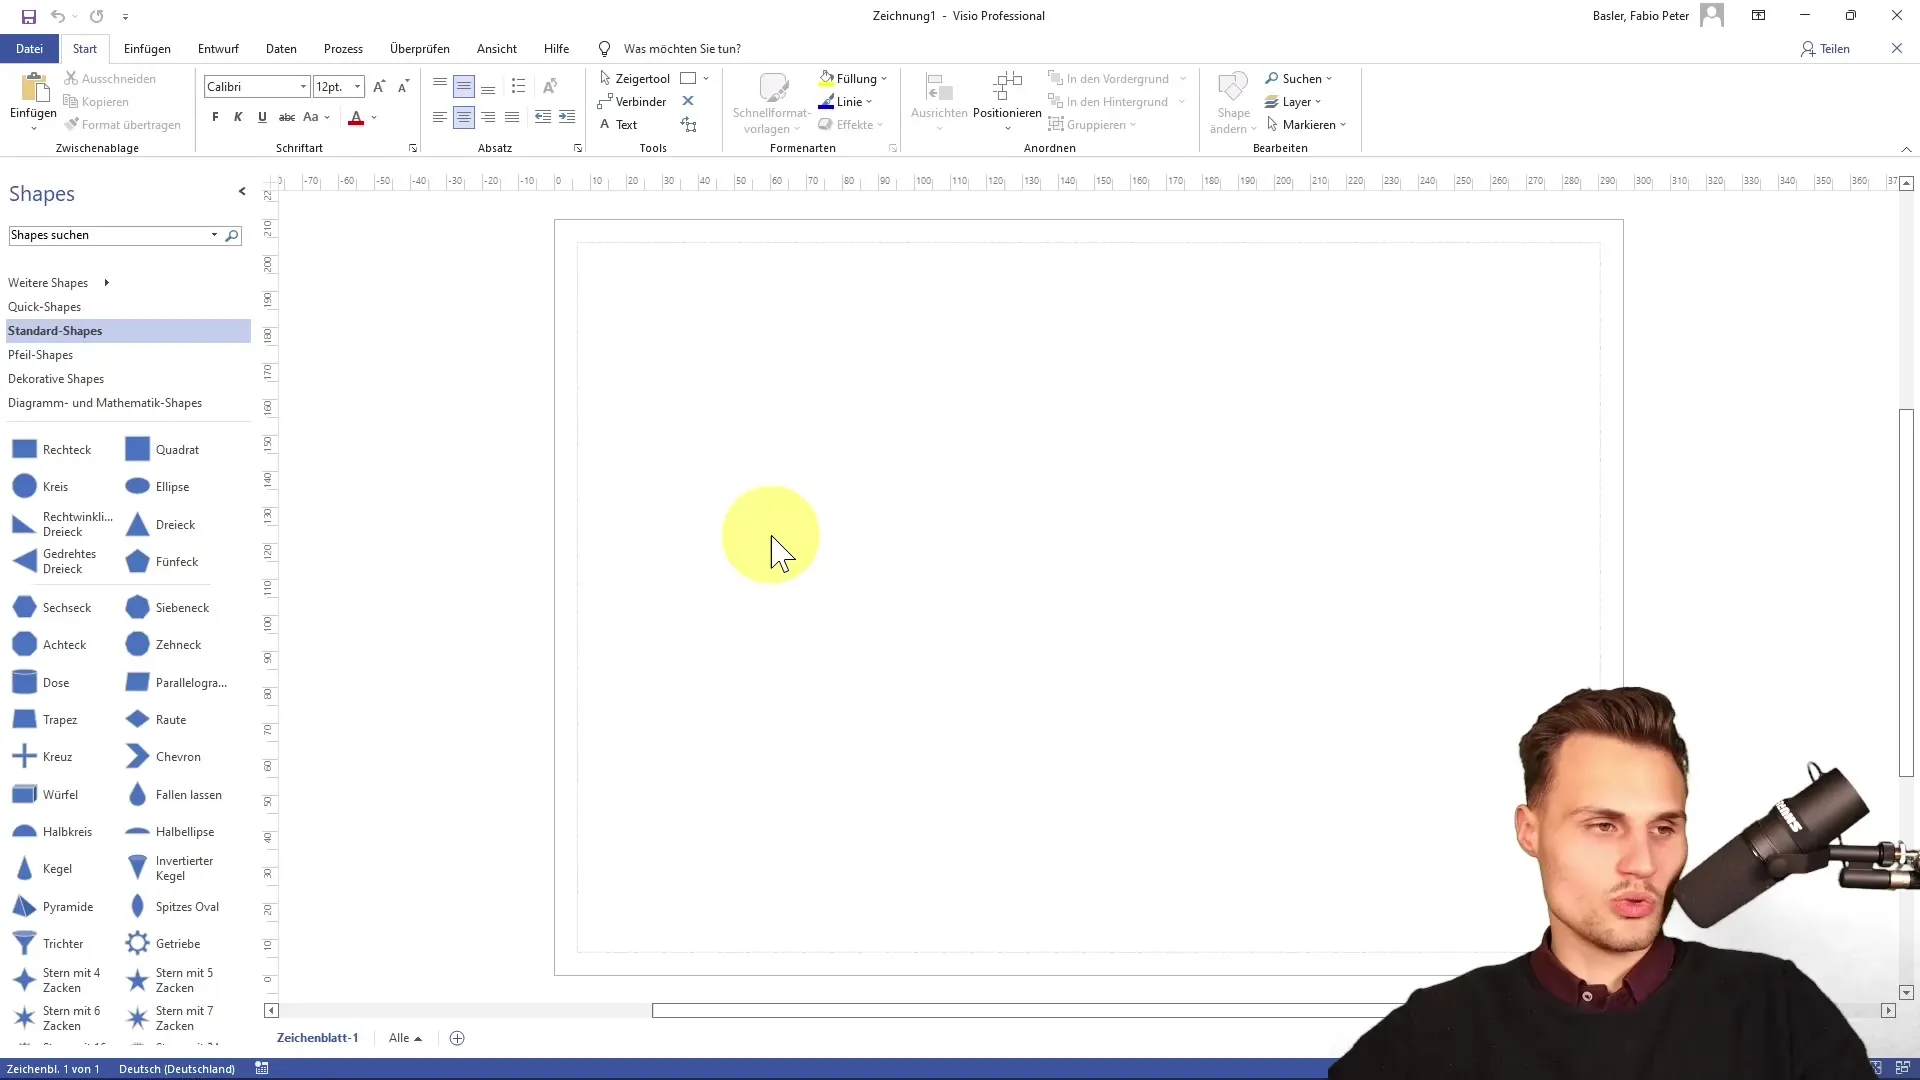
Task: Align text right
Action: coord(488,117)
